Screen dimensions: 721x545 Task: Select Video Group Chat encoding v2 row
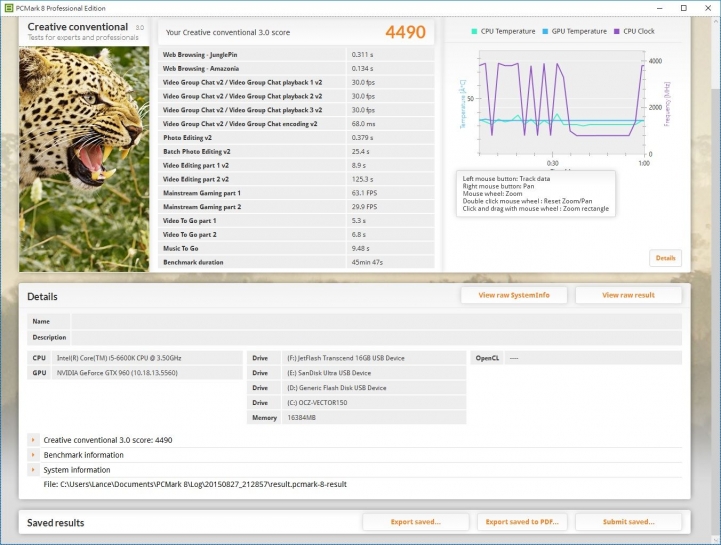point(296,124)
